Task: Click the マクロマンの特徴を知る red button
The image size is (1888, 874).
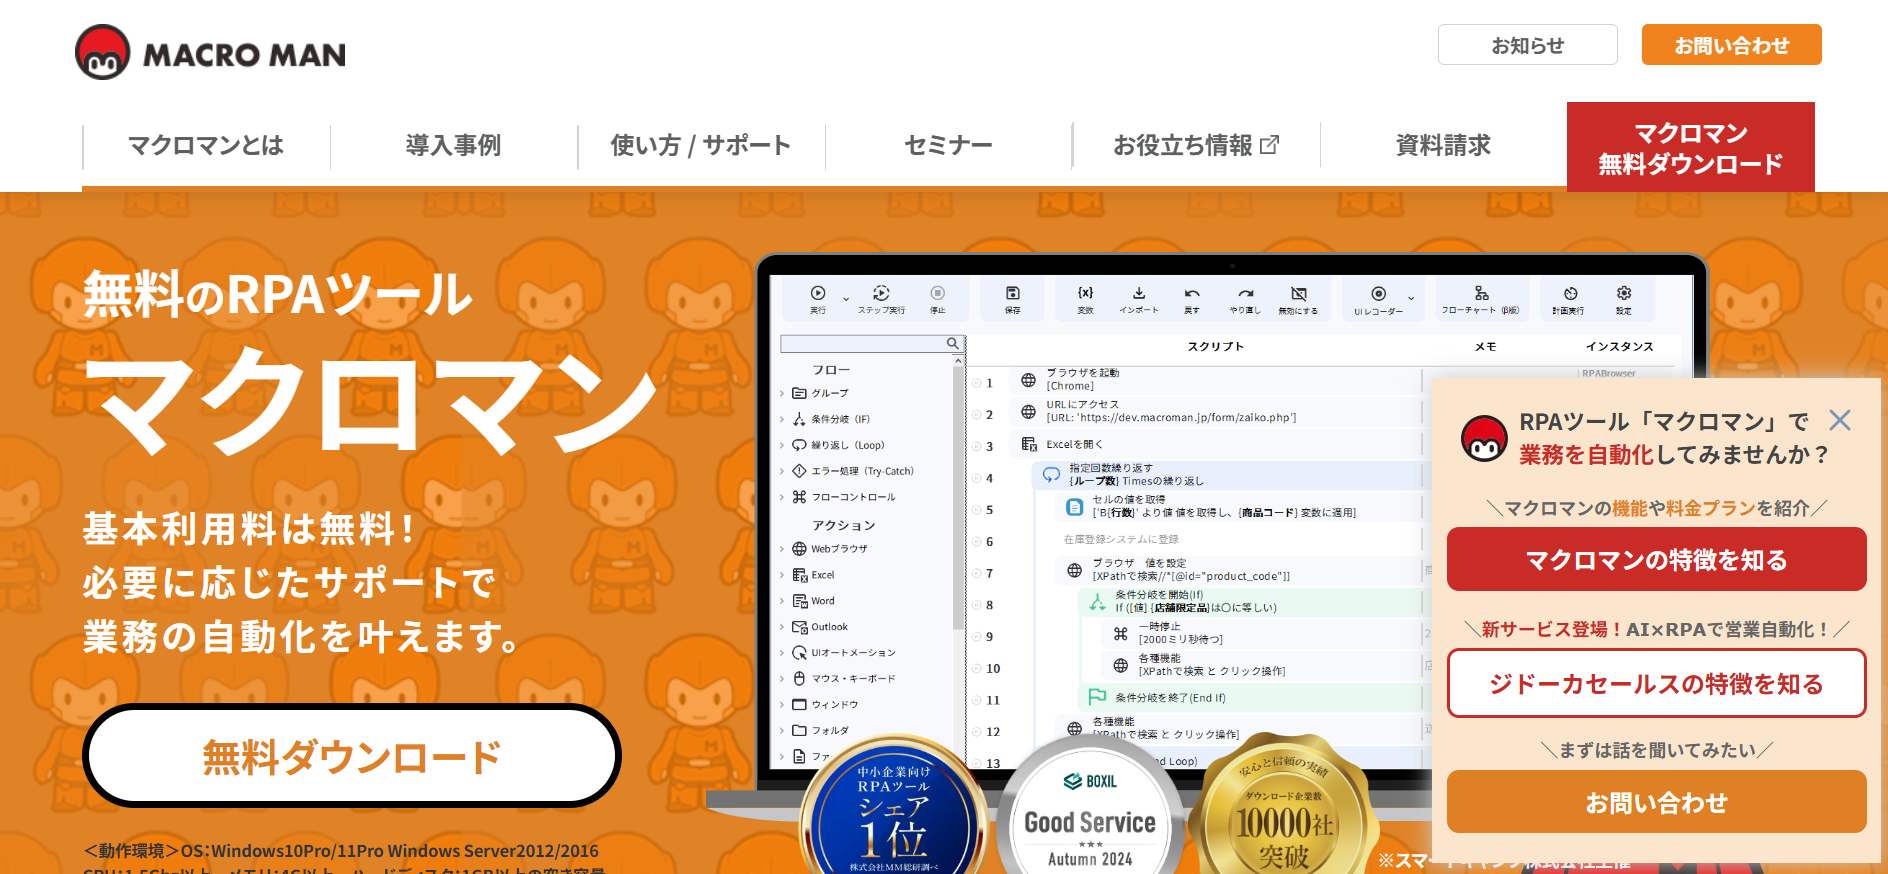Action: (1656, 560)
